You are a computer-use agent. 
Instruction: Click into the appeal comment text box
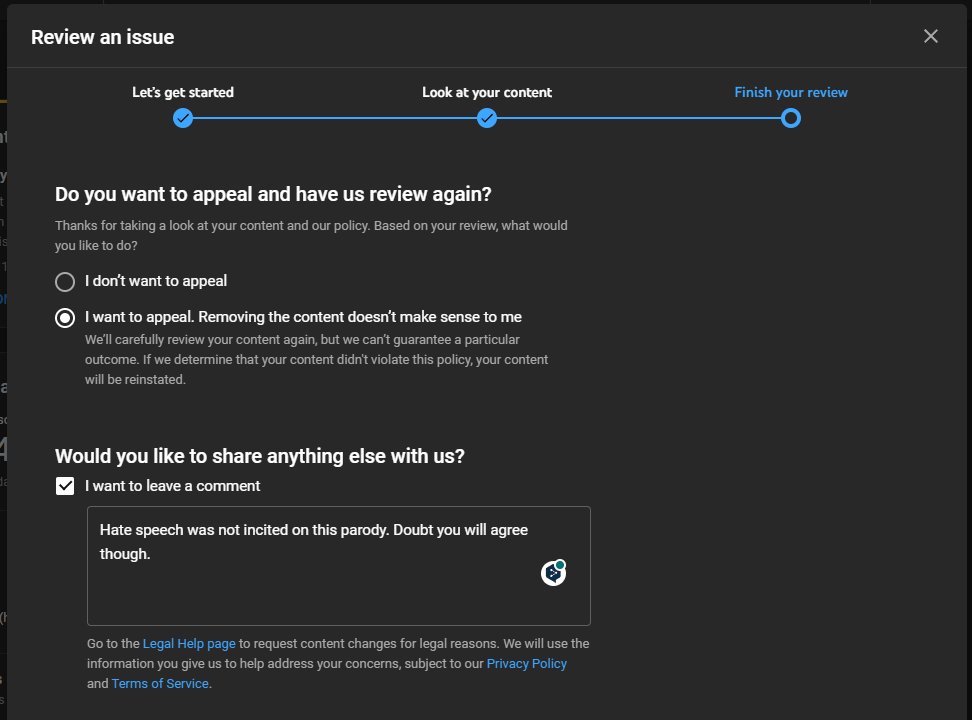point(338,566)
